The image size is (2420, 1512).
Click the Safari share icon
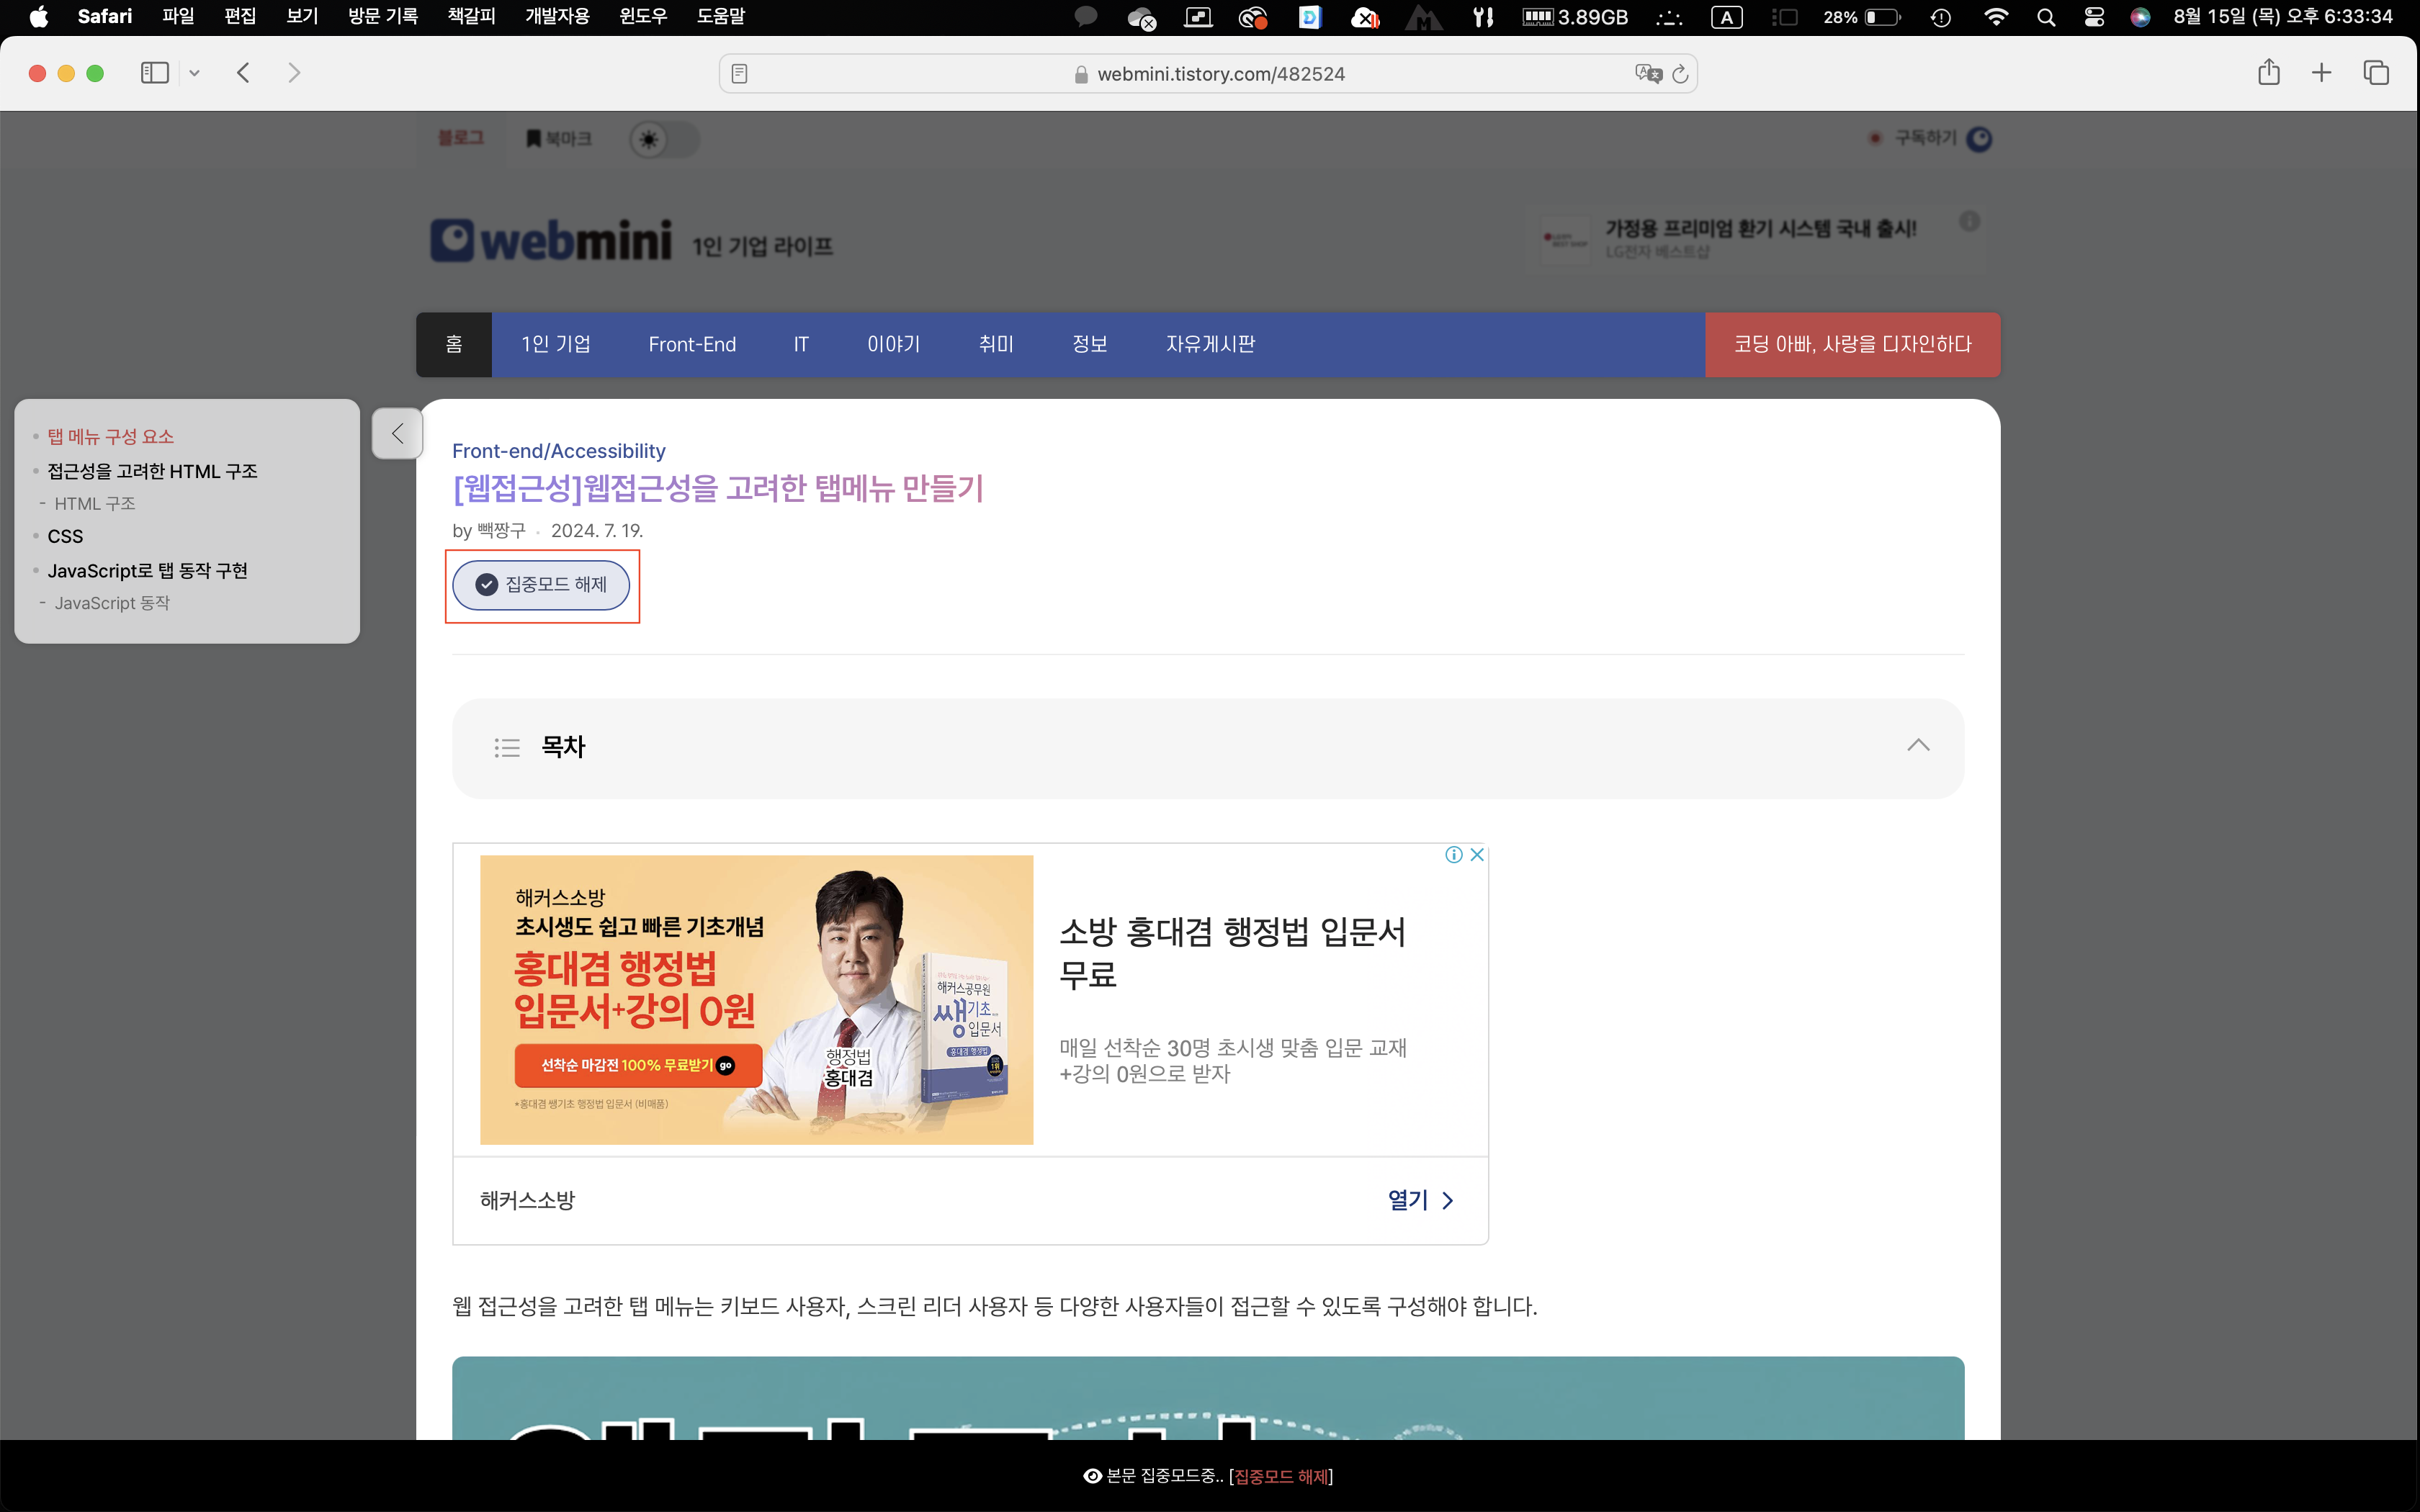click(2268, 73)
